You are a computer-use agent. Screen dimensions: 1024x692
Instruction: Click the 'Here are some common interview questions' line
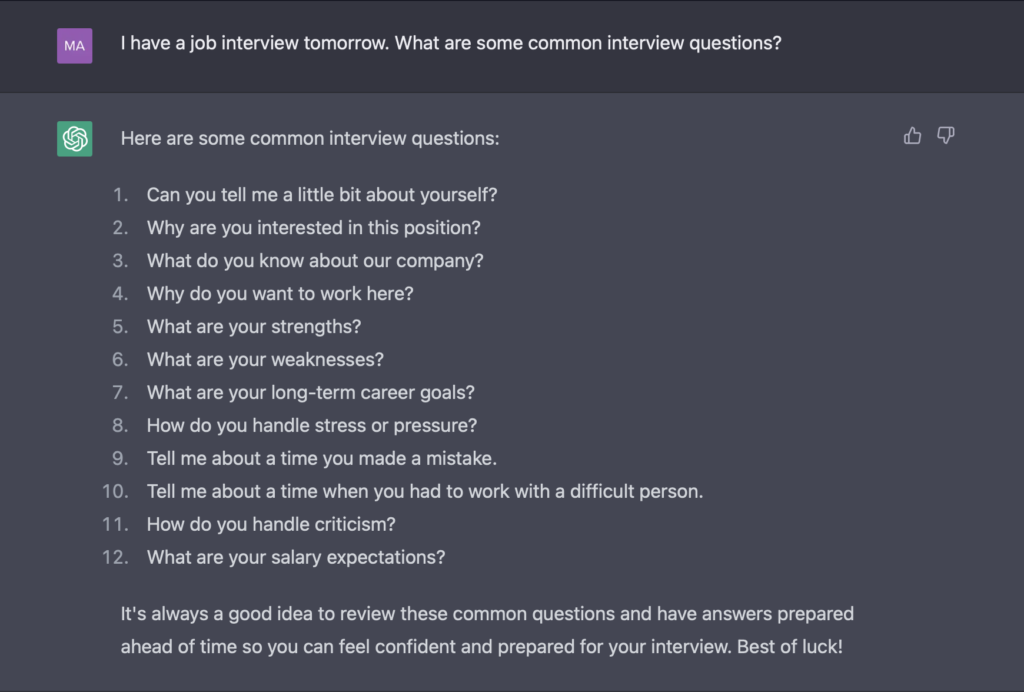pyautogui.click(x=310, y=138)
